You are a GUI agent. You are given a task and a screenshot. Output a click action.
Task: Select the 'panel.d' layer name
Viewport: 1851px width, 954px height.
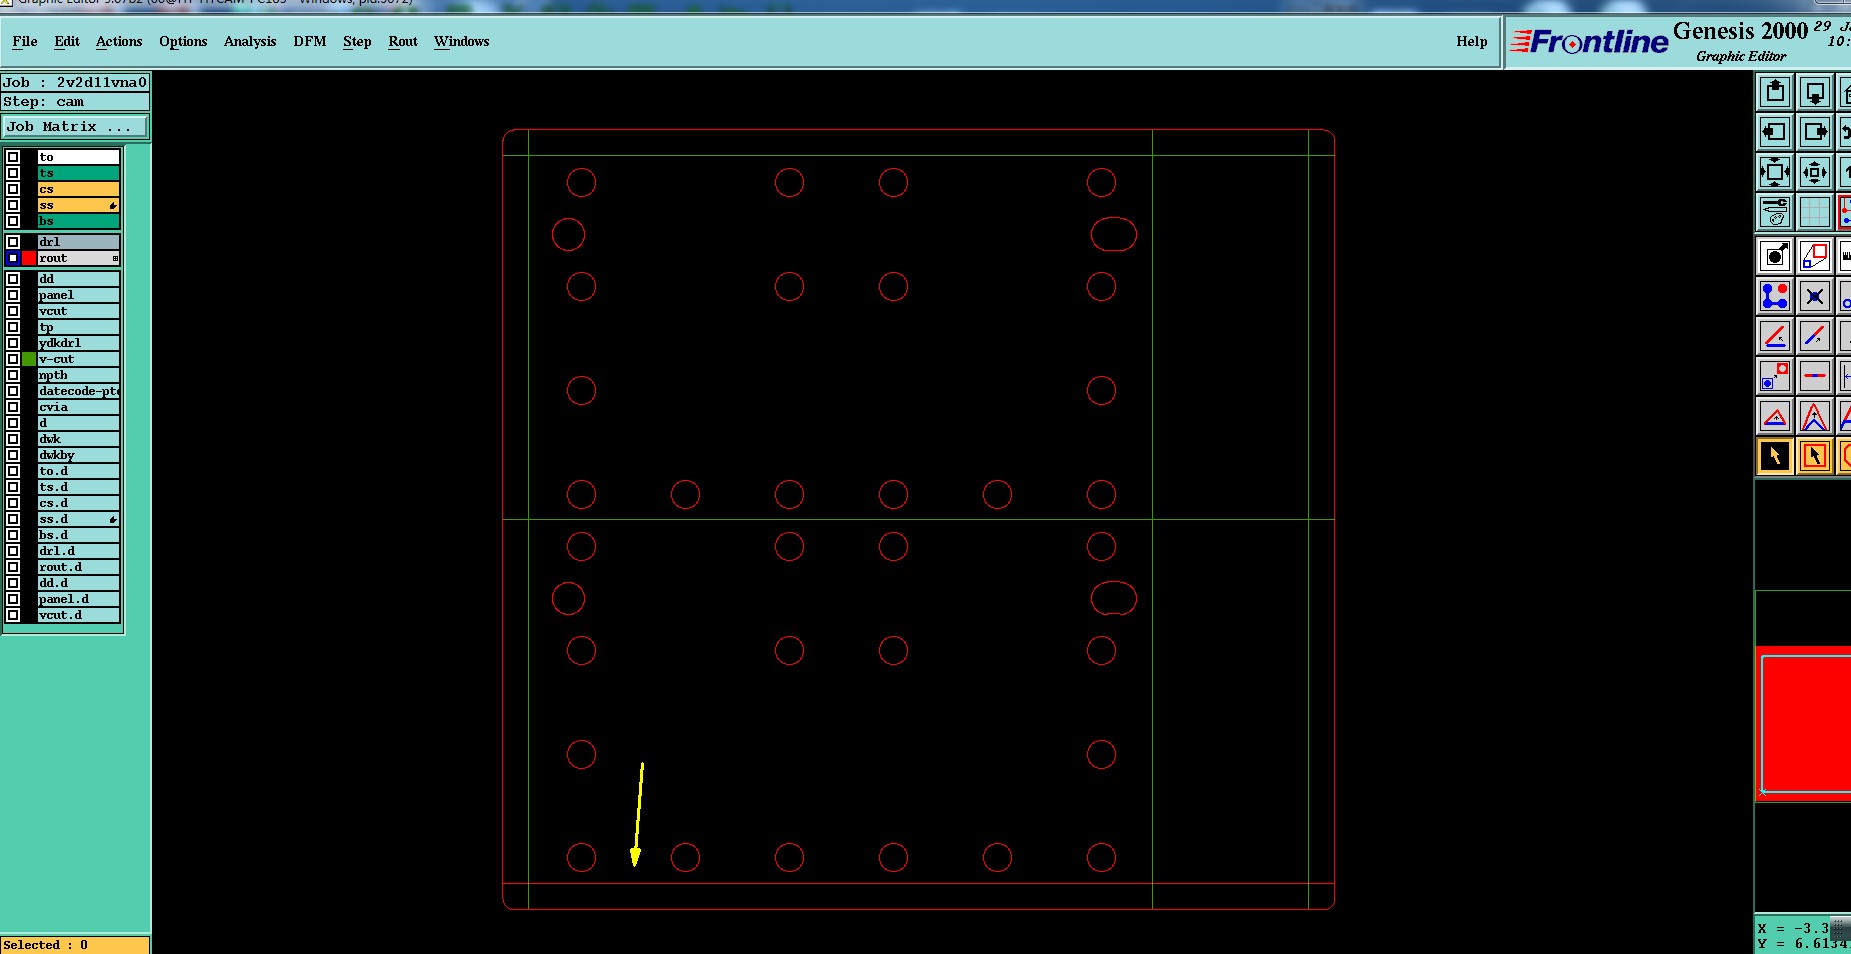pos(79,599)
